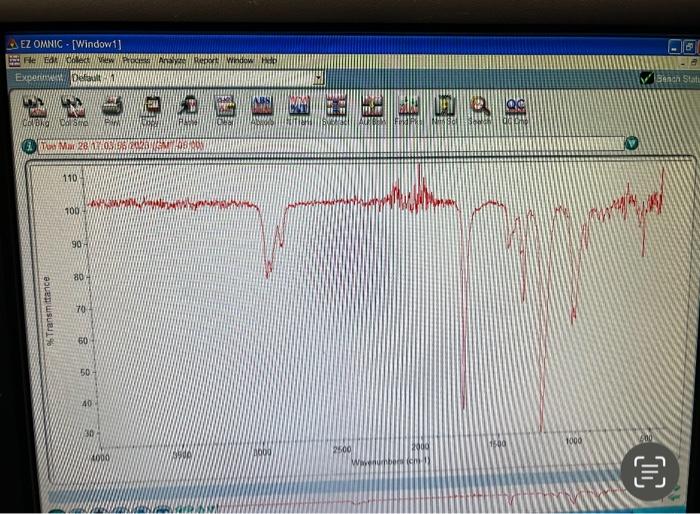Click the Col Bkg collect background icon
This screenshot has height=514, width=700.
(x=35, y=111)
